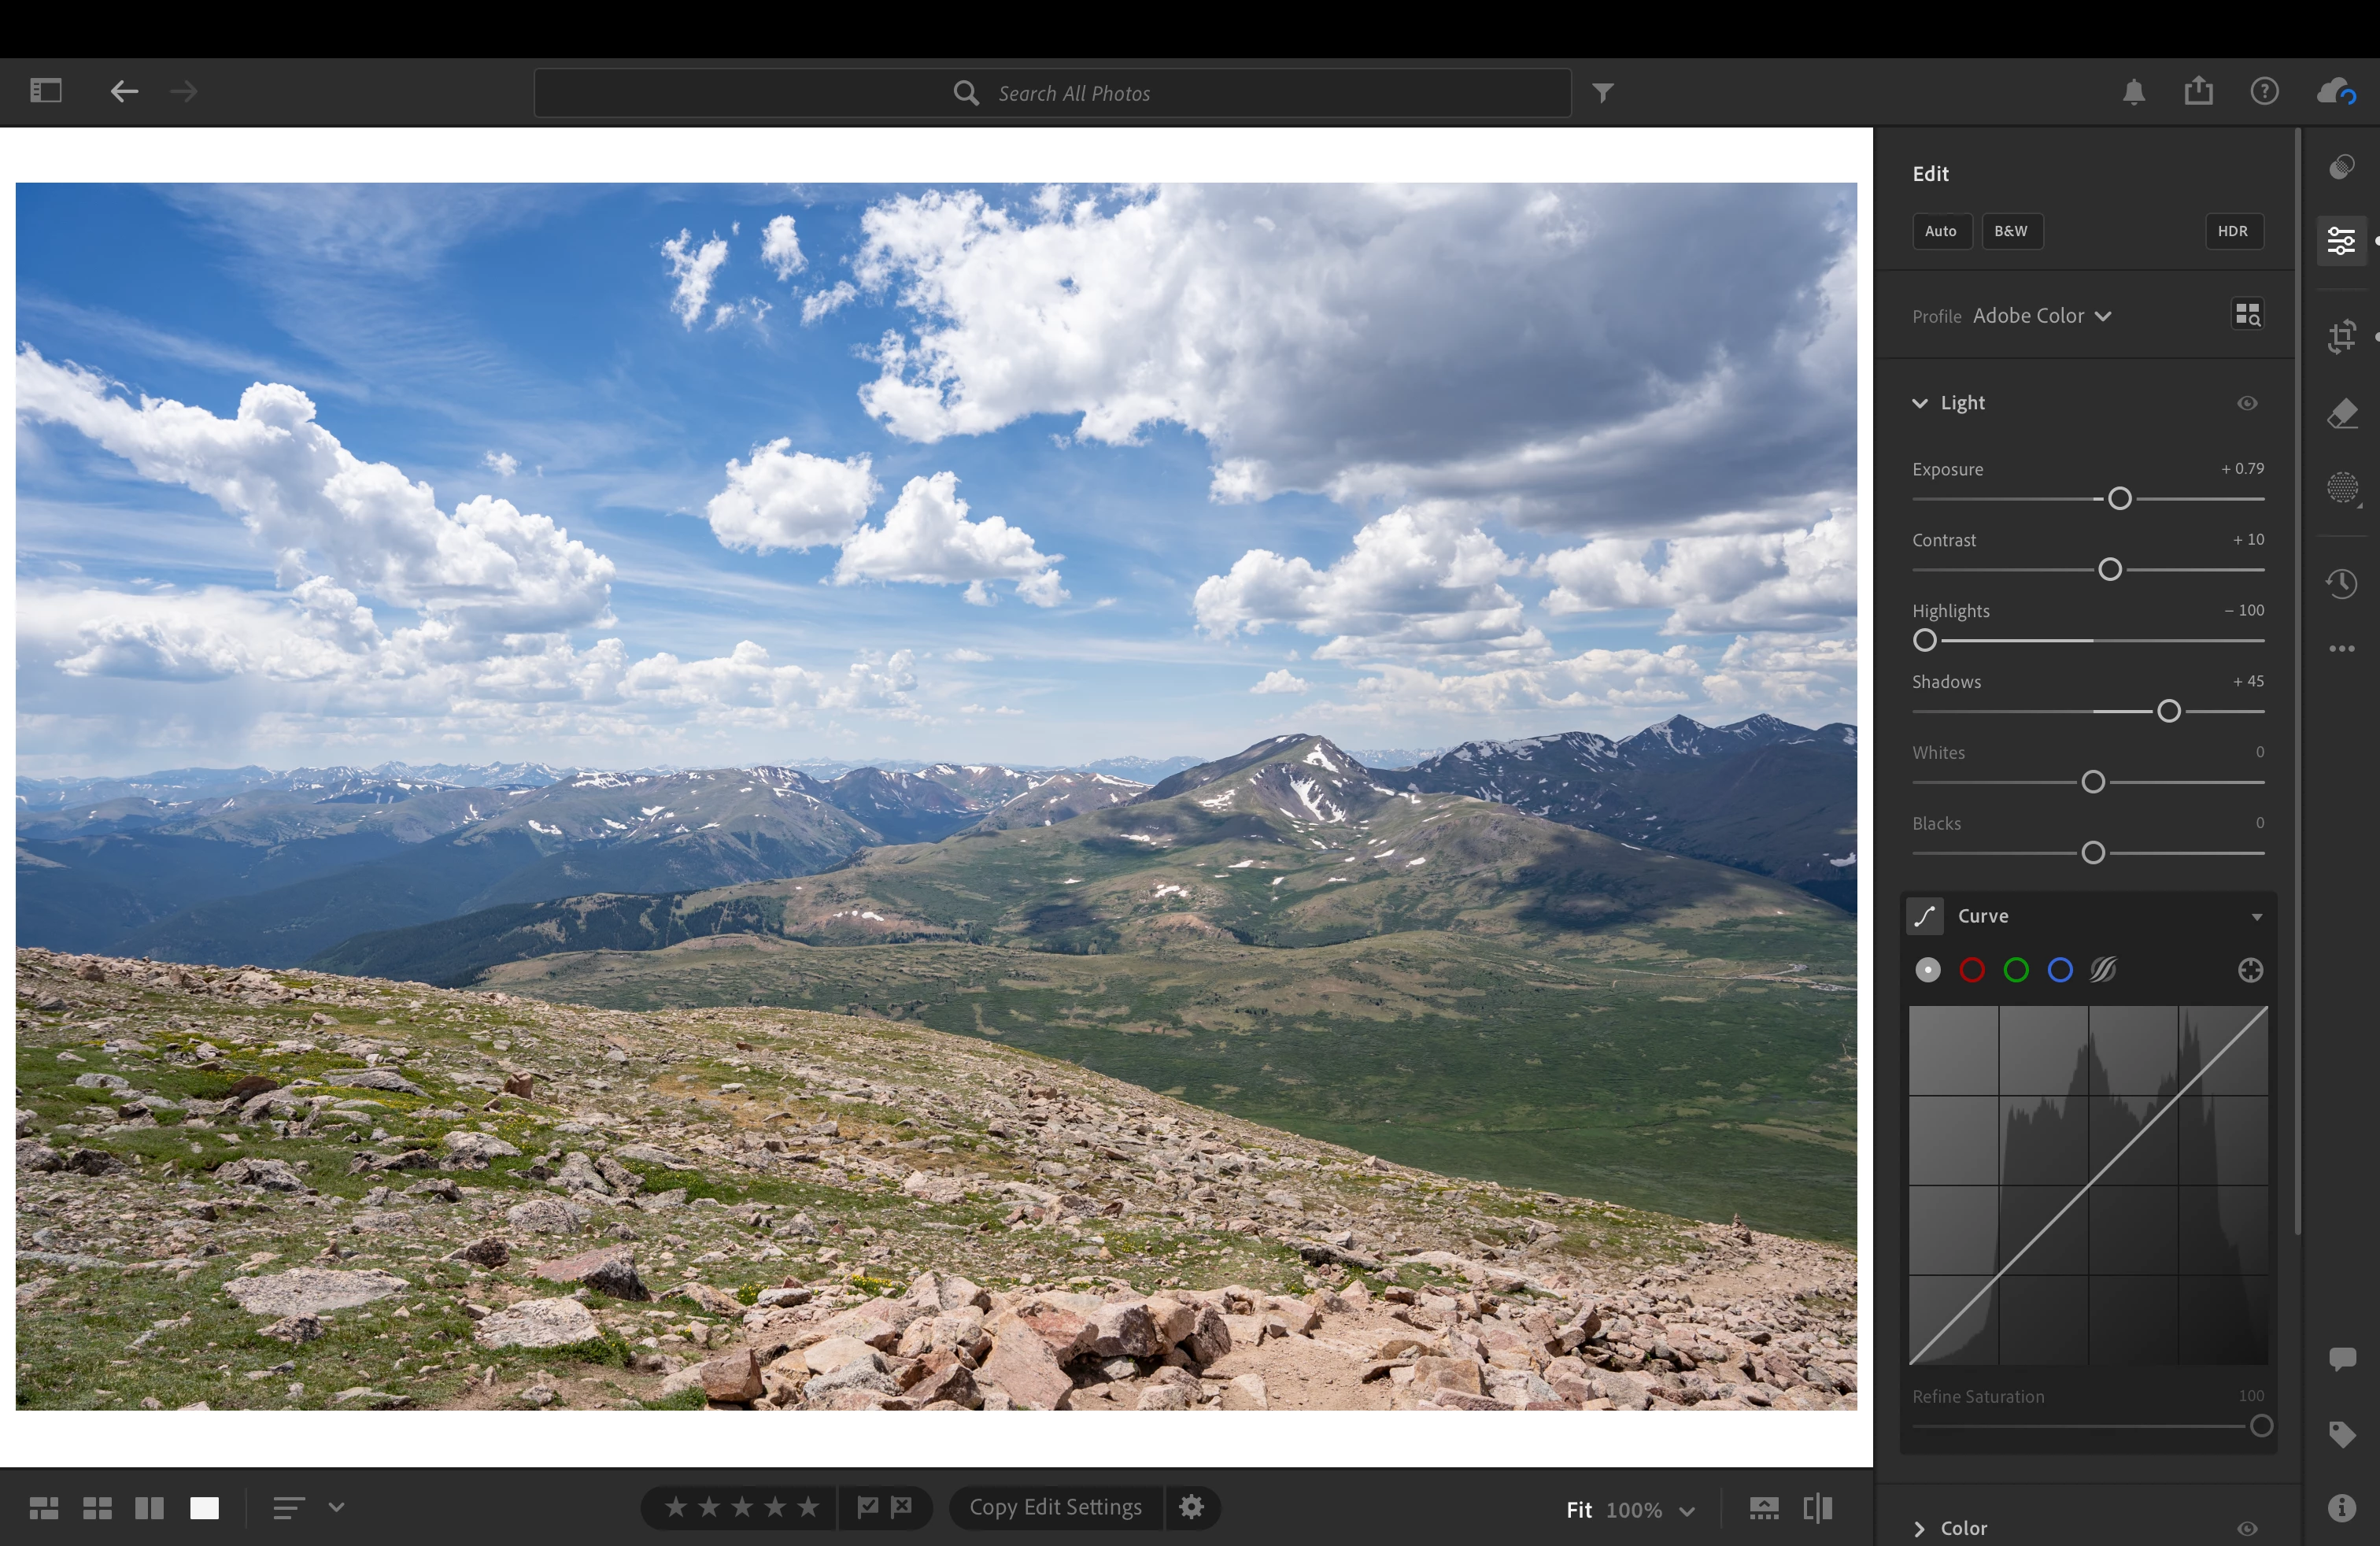Image resolution: width=2380 pixels, height=1546 pixels.
Task: Open the filter funnel icon
Action: tap(1602, 93)
